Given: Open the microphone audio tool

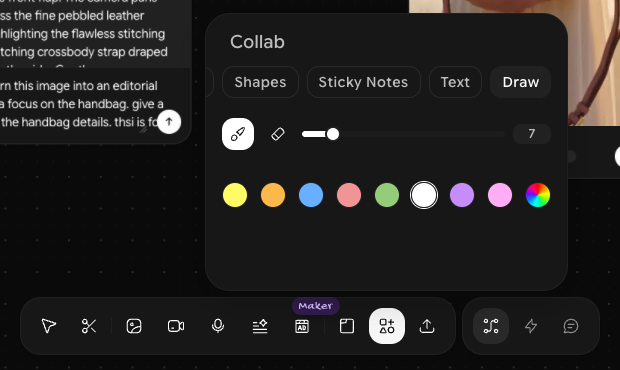Looking at the screenshot, I should coord(218,326).
